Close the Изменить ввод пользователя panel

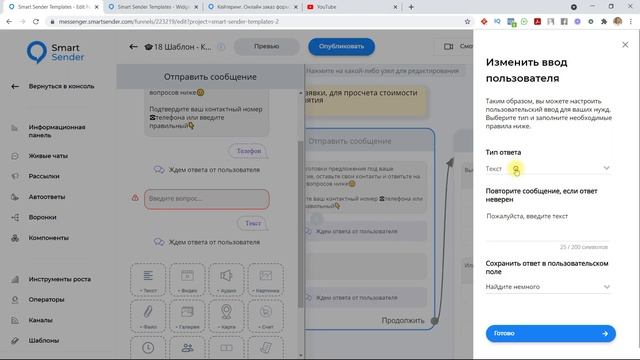click(x=625, y=44)
